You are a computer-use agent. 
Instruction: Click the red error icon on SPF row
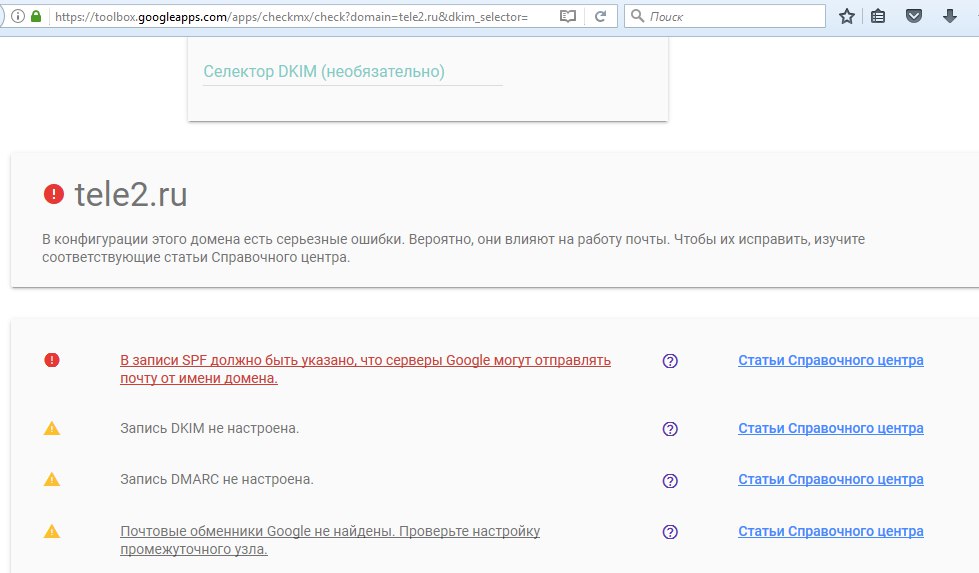pyautogui.click(x=52, y=360)
